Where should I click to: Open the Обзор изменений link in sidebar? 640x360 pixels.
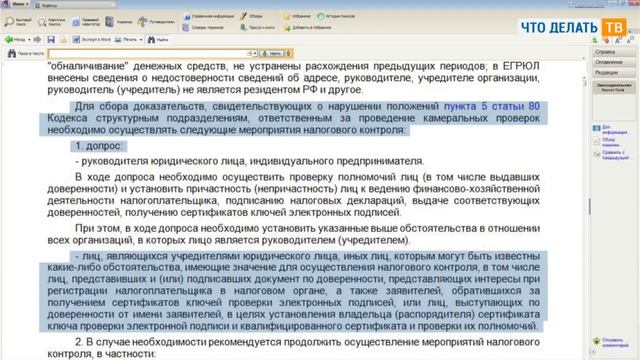(607, 142)
